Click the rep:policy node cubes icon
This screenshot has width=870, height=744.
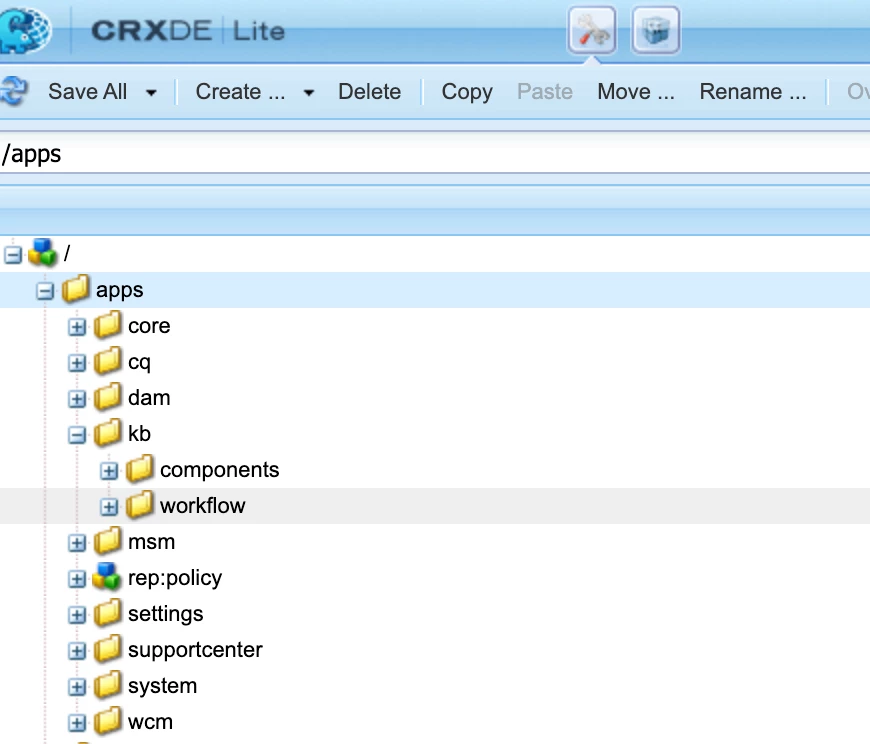107,577
